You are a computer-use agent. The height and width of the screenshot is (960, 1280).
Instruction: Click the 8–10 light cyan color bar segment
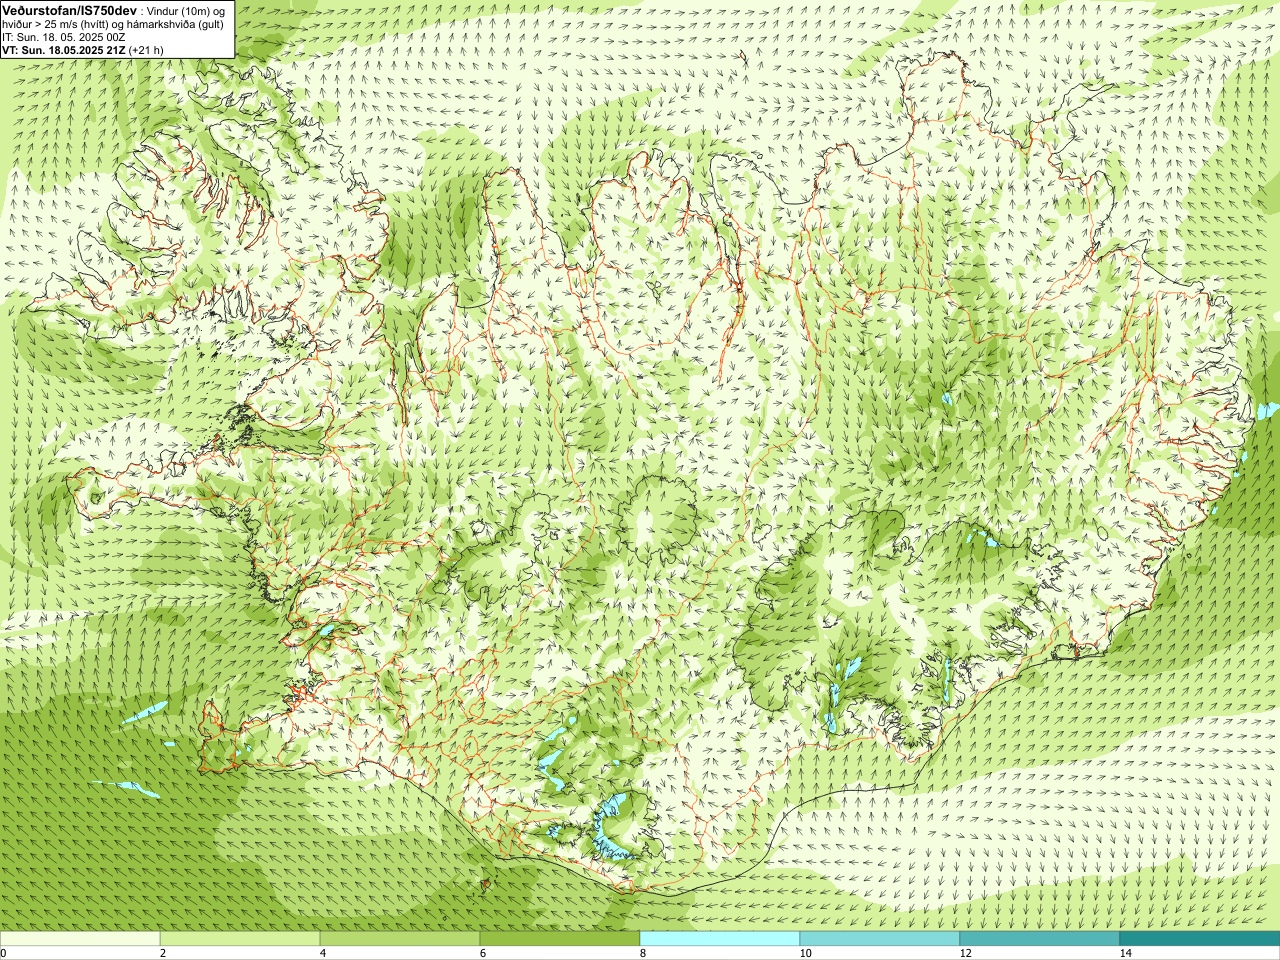(x=720, y=939)
